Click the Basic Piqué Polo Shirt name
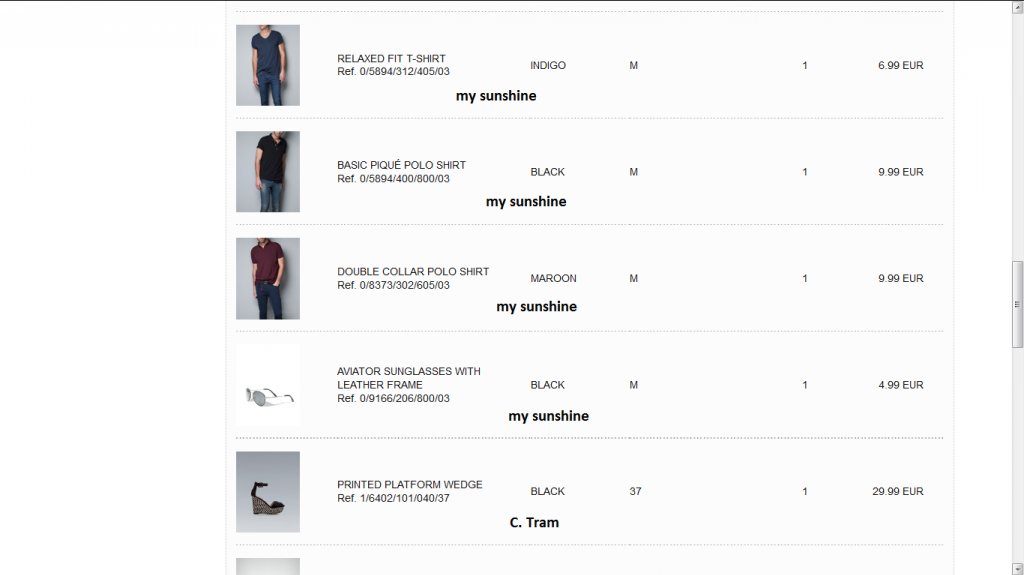This screenshot has height=575, width=1024. (401, 165)
